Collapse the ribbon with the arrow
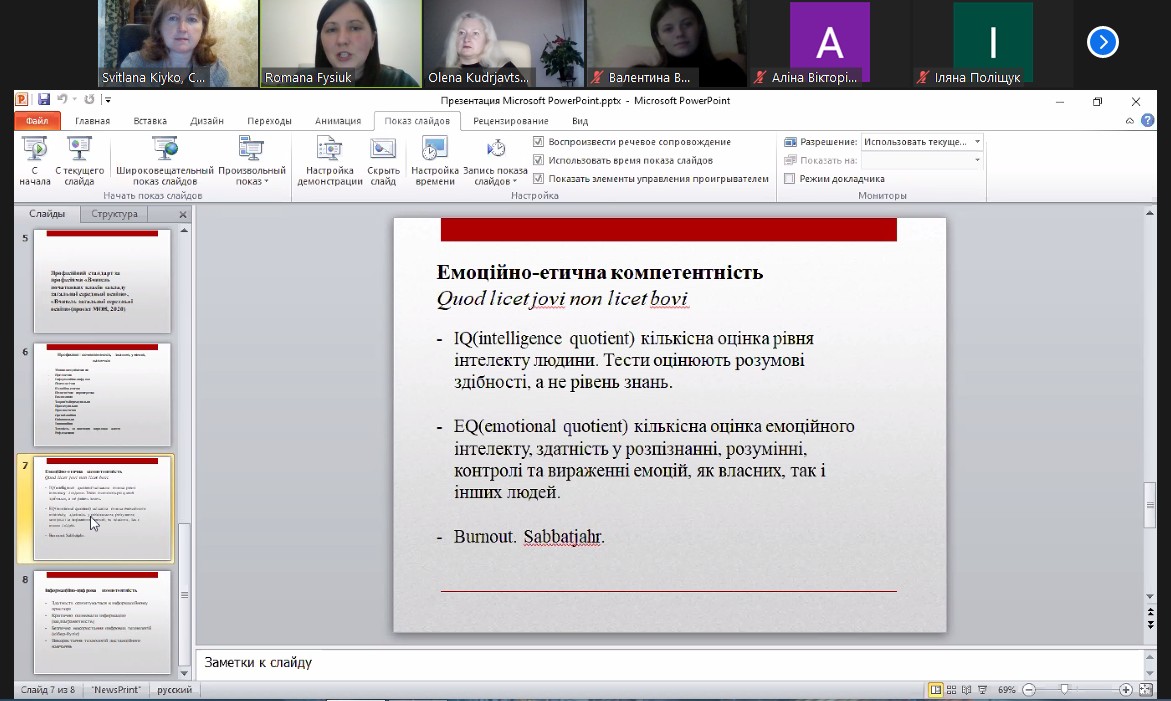Viewport: 1171px width, 701px height. 1130,121
